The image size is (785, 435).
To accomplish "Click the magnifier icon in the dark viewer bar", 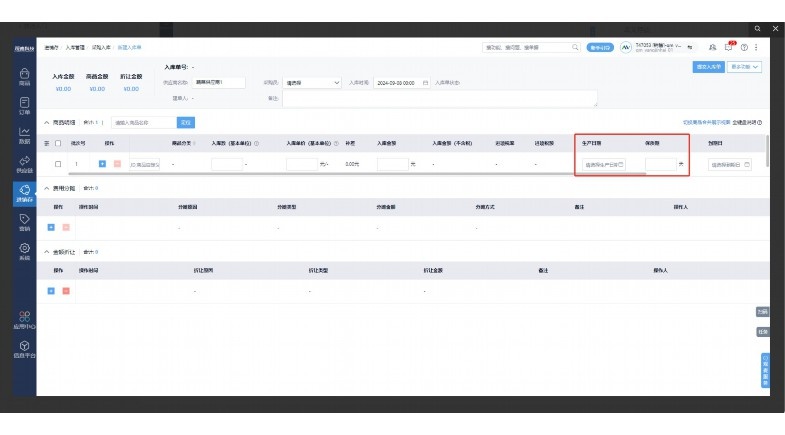I will pos(757,29).
